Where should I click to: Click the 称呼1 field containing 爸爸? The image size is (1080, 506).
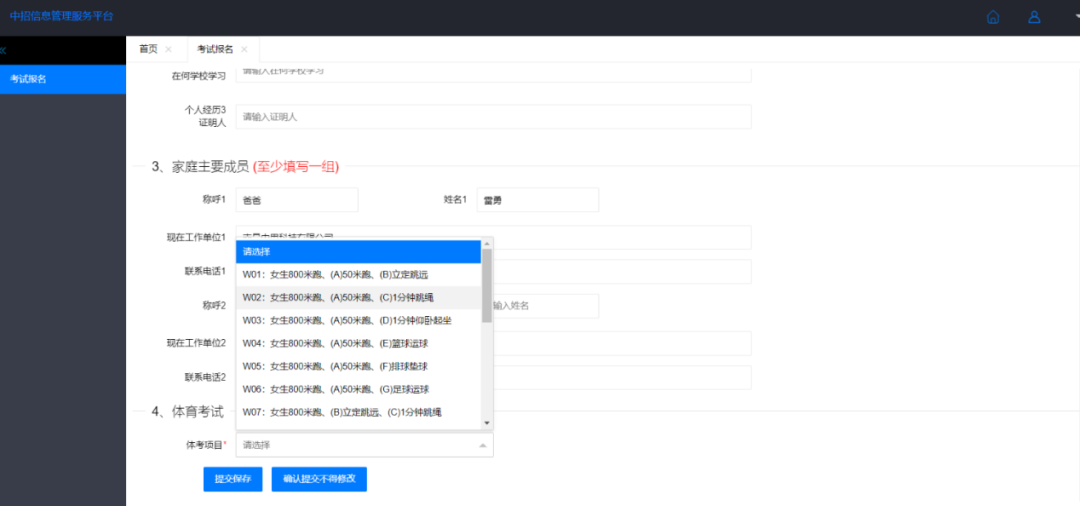coord(297,200)
